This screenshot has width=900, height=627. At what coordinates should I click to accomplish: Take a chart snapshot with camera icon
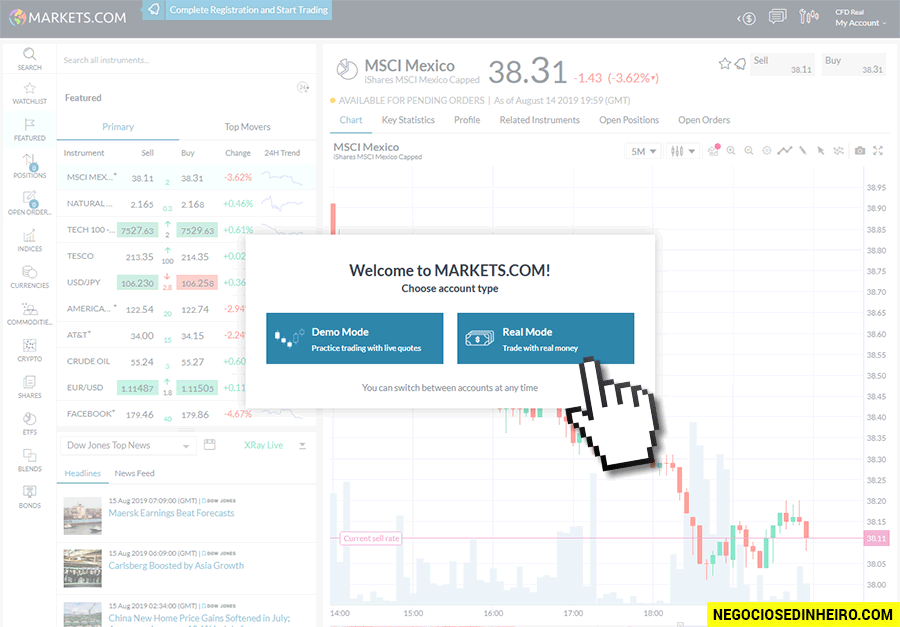(859, 150)
